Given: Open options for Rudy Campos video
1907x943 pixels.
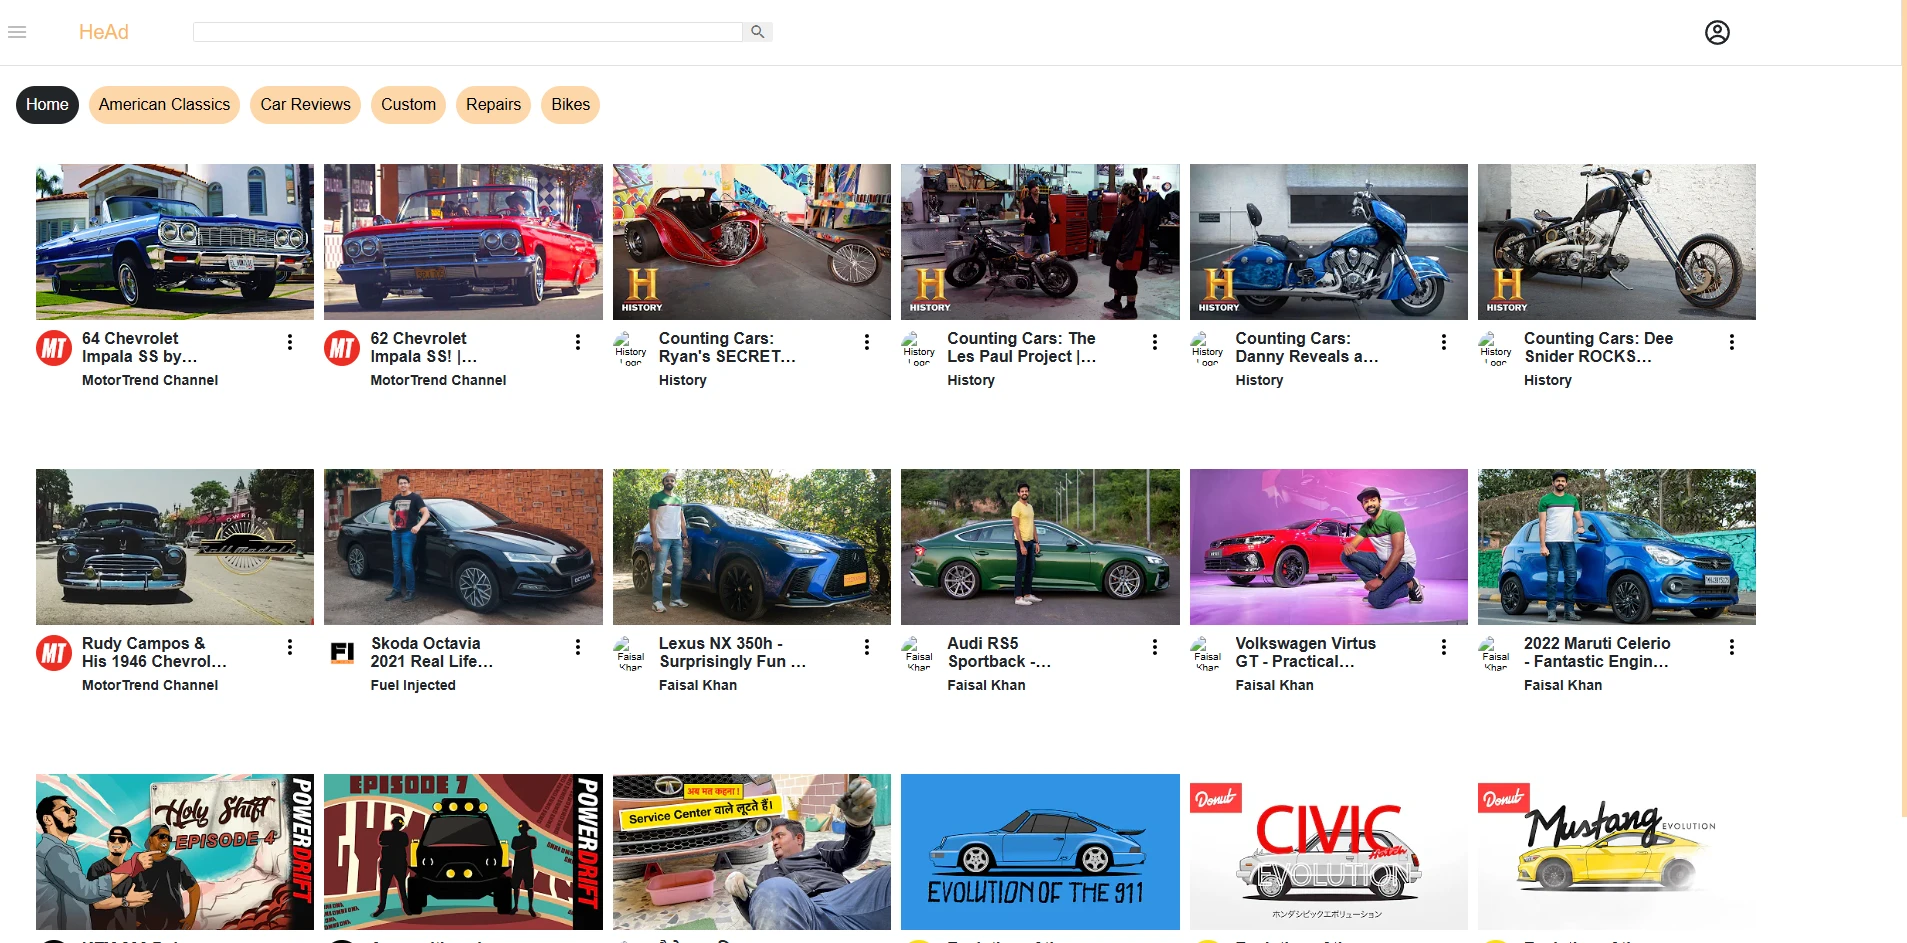Looking at the screenshot, I should click(290, 647).
